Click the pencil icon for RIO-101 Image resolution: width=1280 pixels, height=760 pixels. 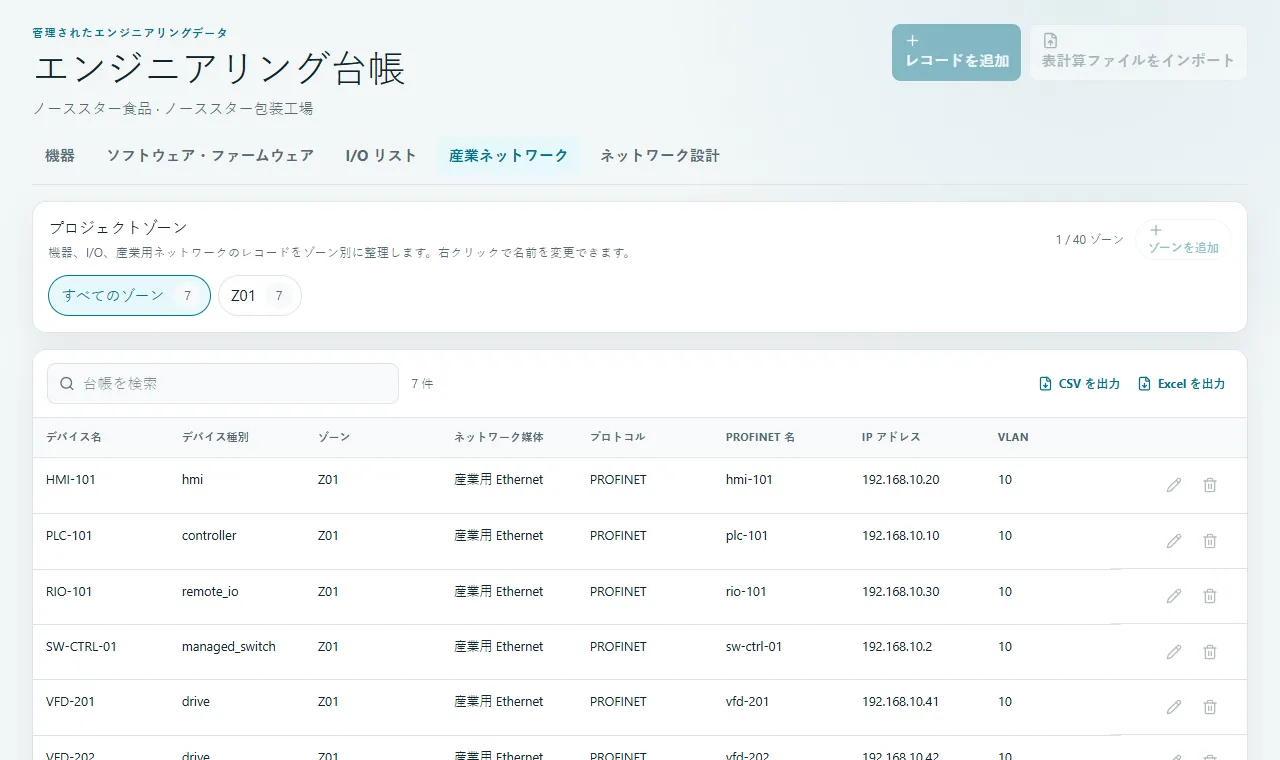1174,596
